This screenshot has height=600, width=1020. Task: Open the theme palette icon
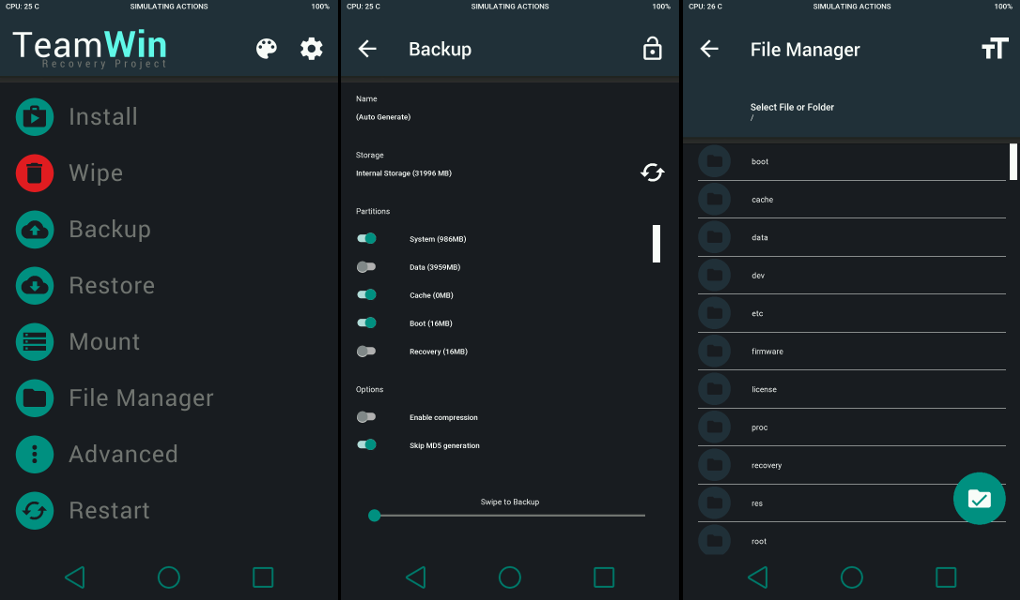point(266,49)
